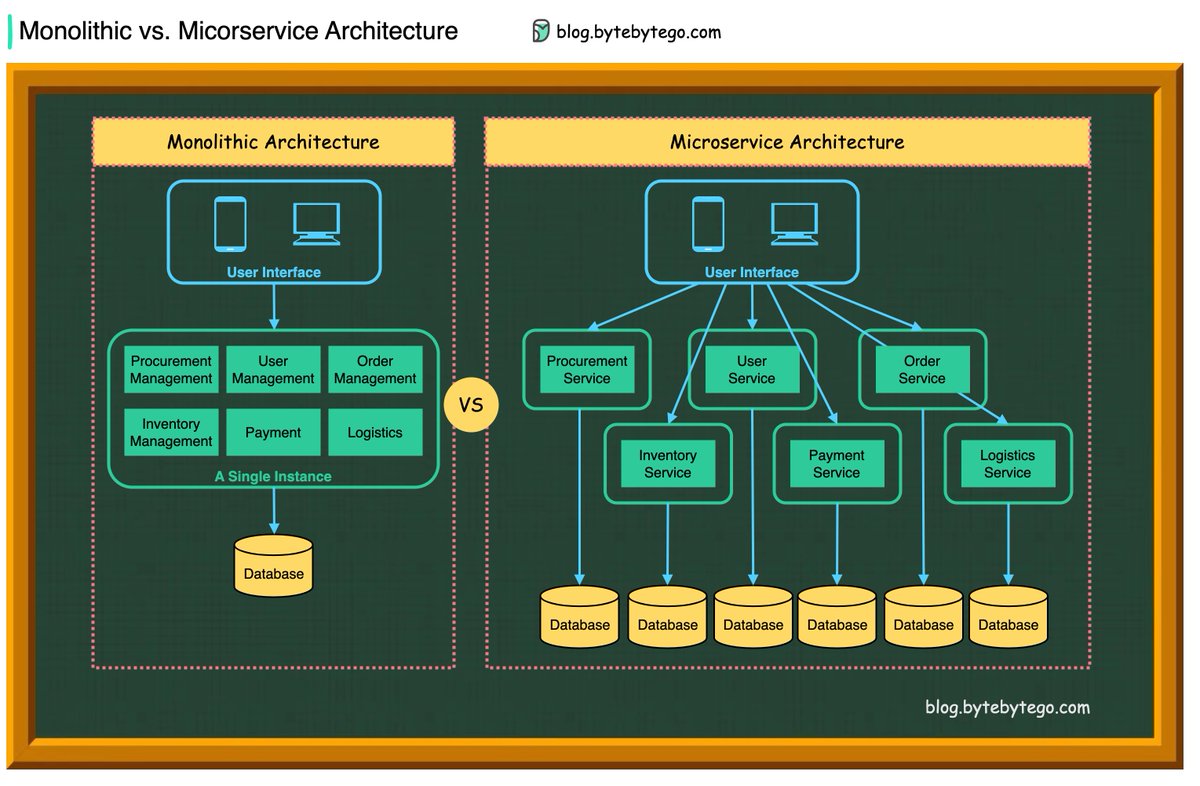Expand the Procurement Service node
Screen dimensions: 1200x786
586,369
